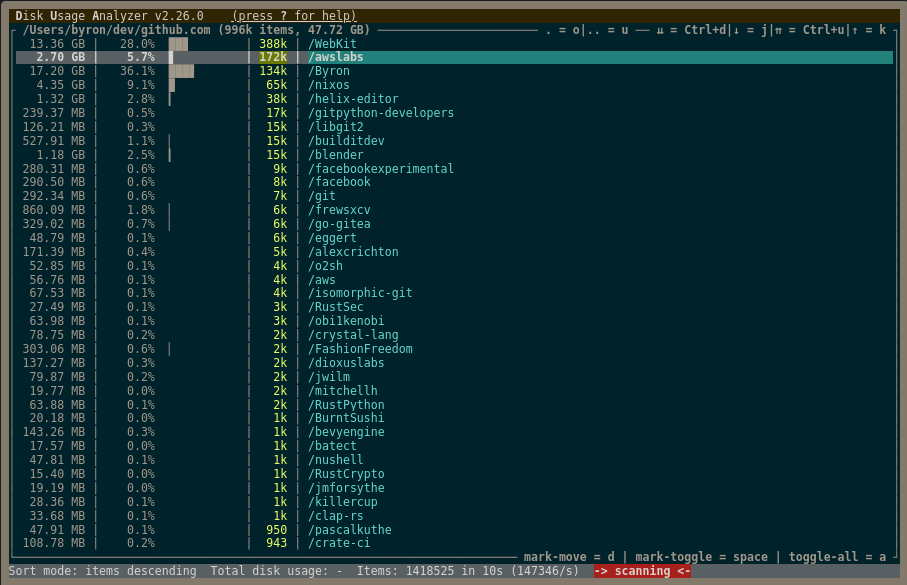This screenshot has height=585, width=907.
Task: Click the 'Ctrl+d' key hint in header
Action: 705,30
